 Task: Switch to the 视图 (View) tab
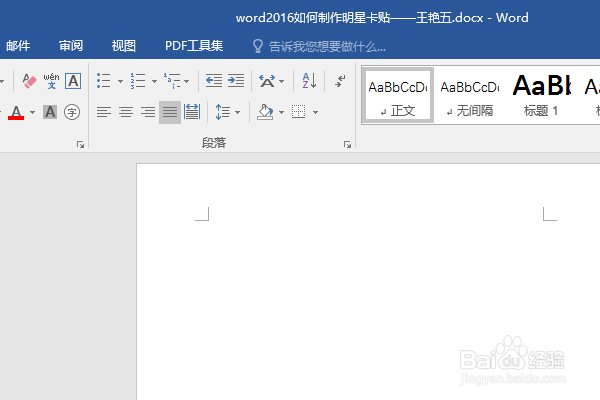coord(124,46)
